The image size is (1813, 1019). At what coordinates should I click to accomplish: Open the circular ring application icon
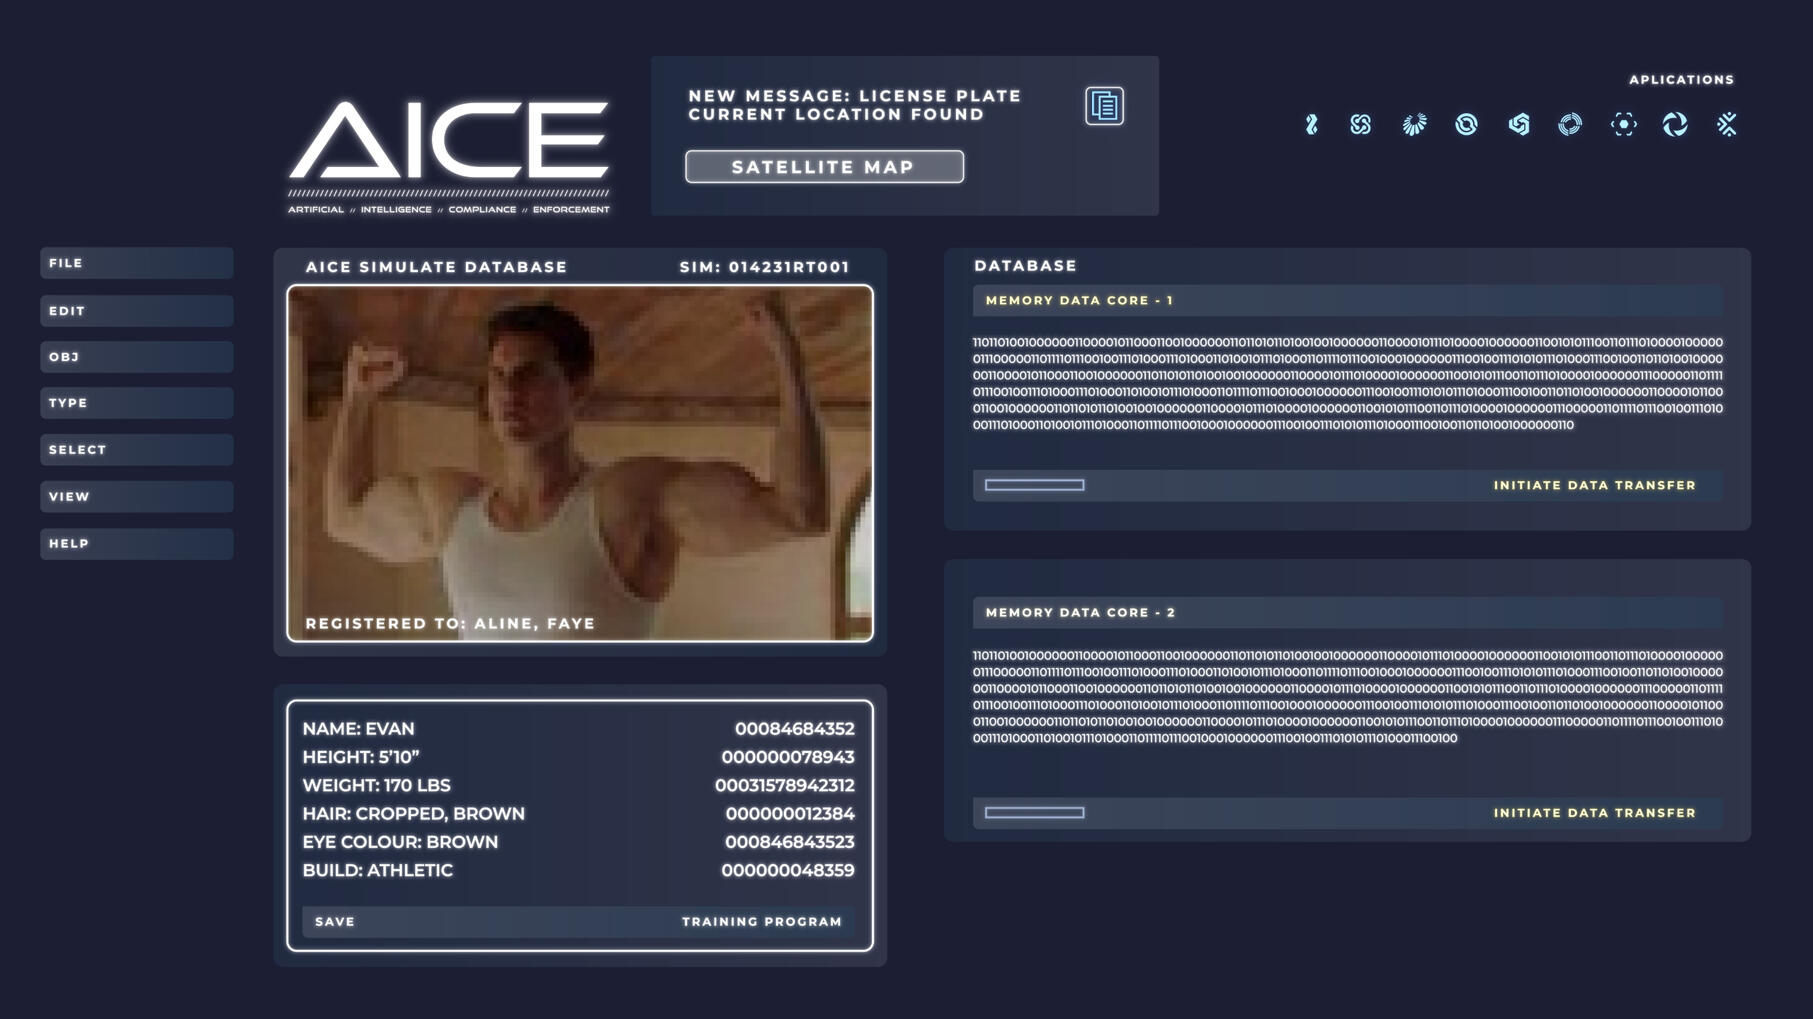1465,124
